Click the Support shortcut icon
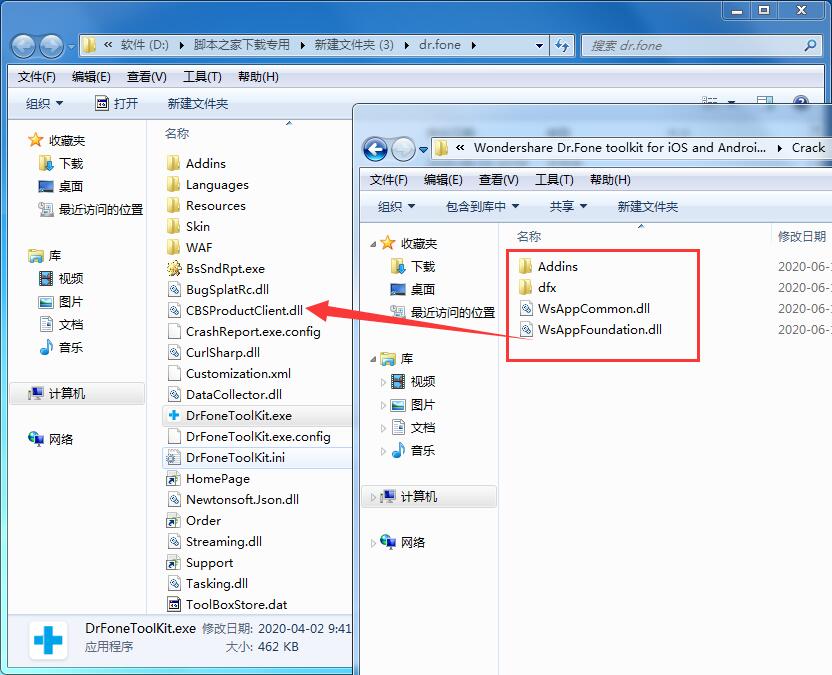The image size is (832, 675). pyautogui.click(x=174, y=562)
